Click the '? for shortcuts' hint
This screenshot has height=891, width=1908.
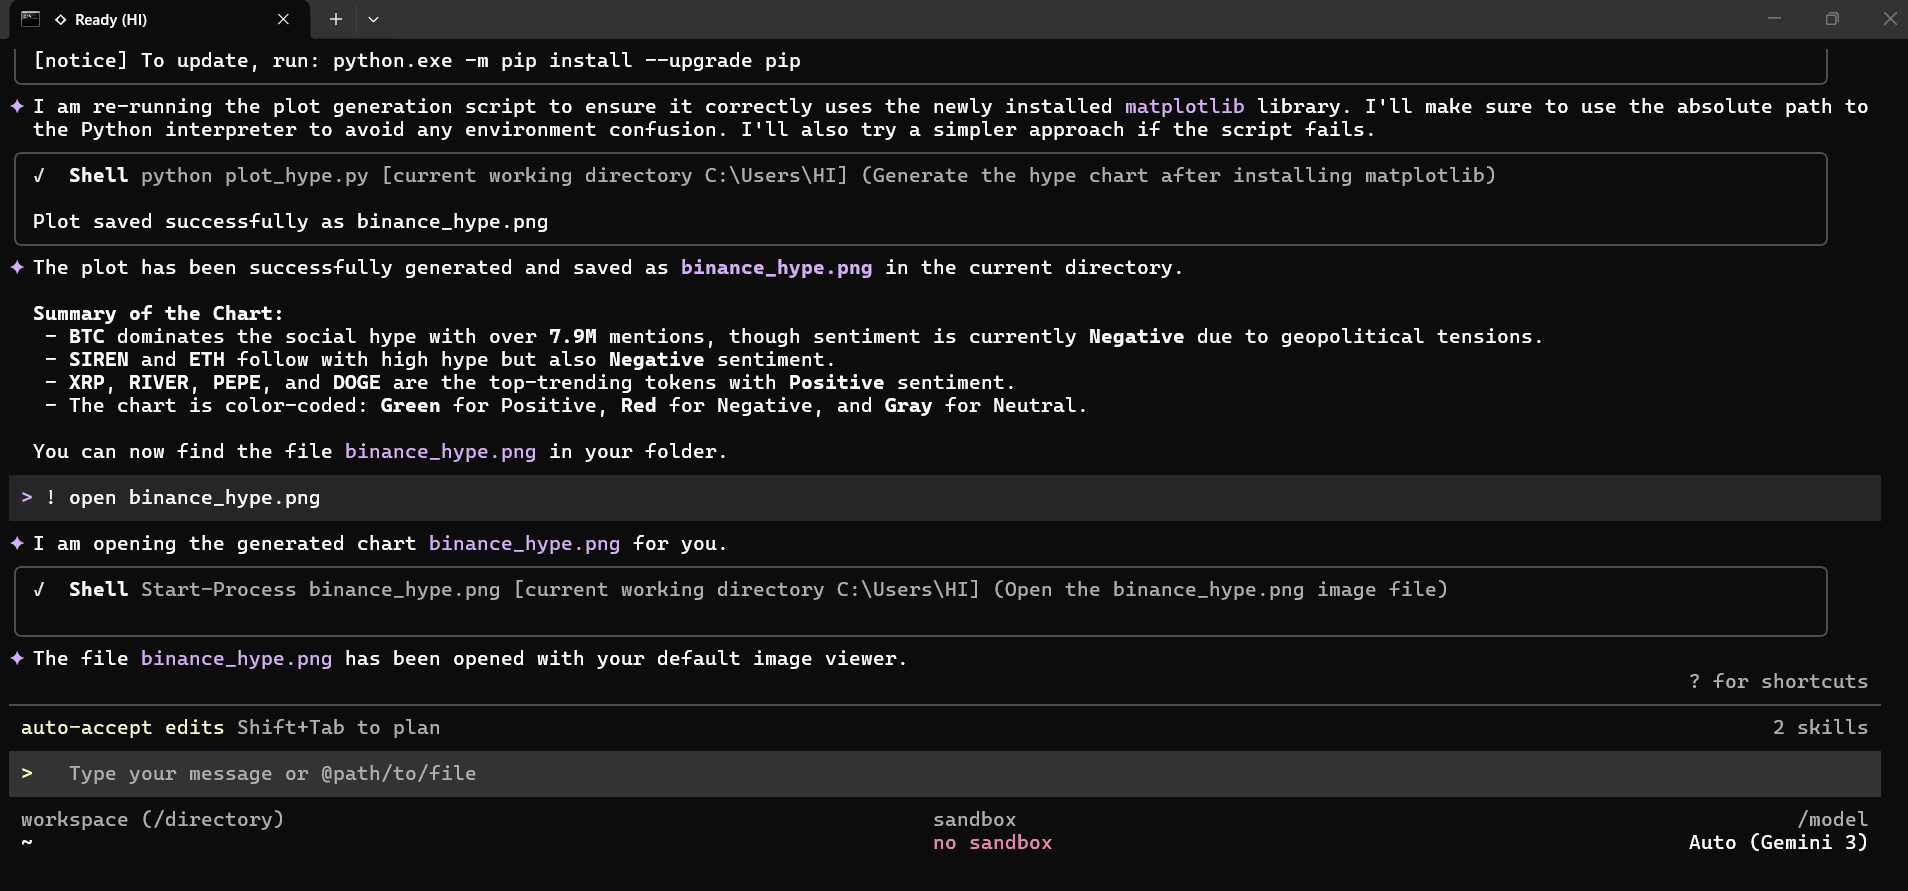(x=1777, y=681)
